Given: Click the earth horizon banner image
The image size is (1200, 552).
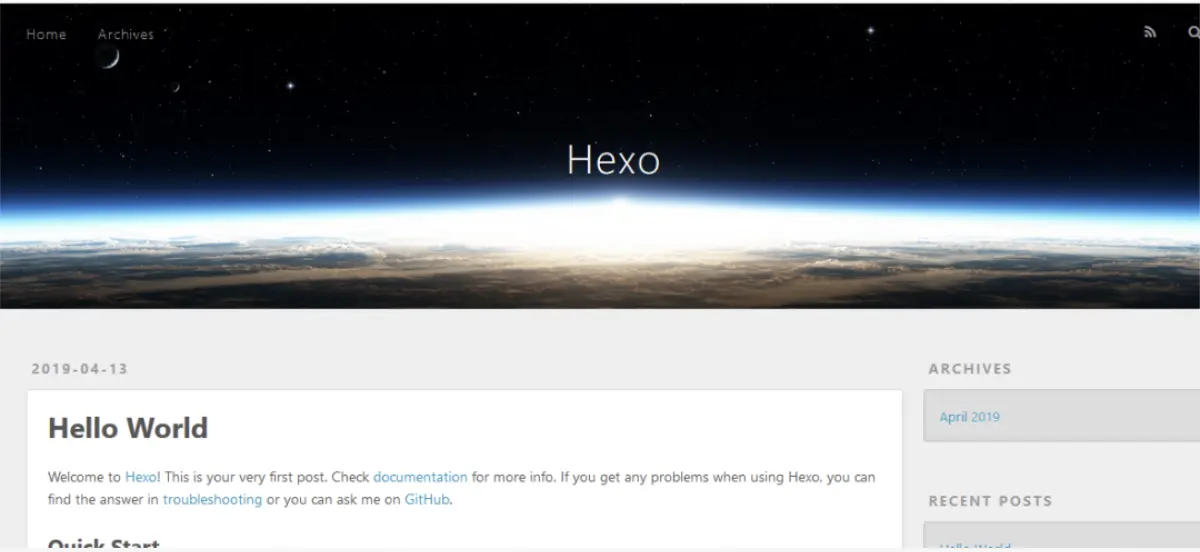Looking at the screenshot, I should click(600, 240).
